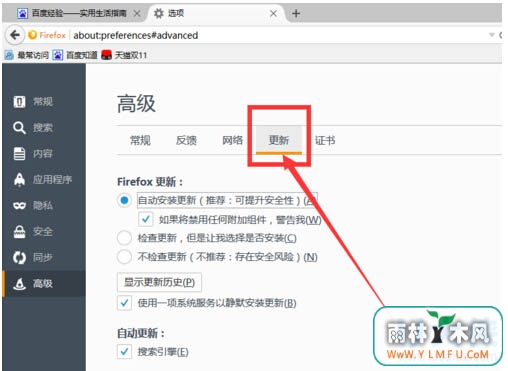Viewport: 508px width, 371px height.
Task: Switch to the 常规 sub-tab under 高级
Action: [x=140, y=140]
